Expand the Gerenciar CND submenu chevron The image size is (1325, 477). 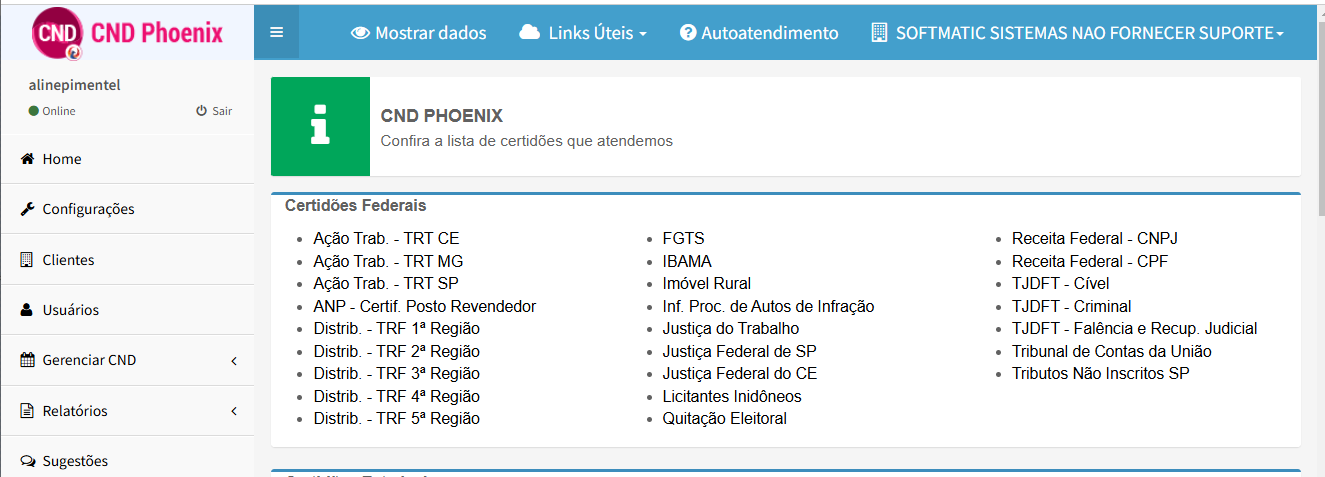click(x=234, y=360)
